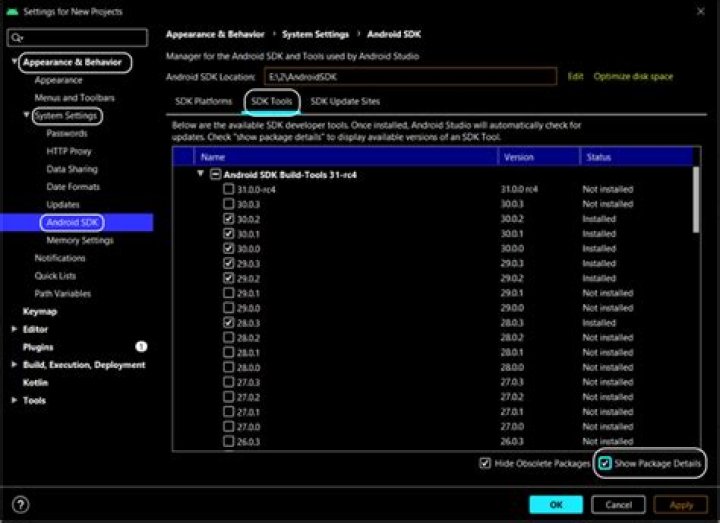Sort by the Version column header
The height and width of the screenshot is (523, 720).
539,157
